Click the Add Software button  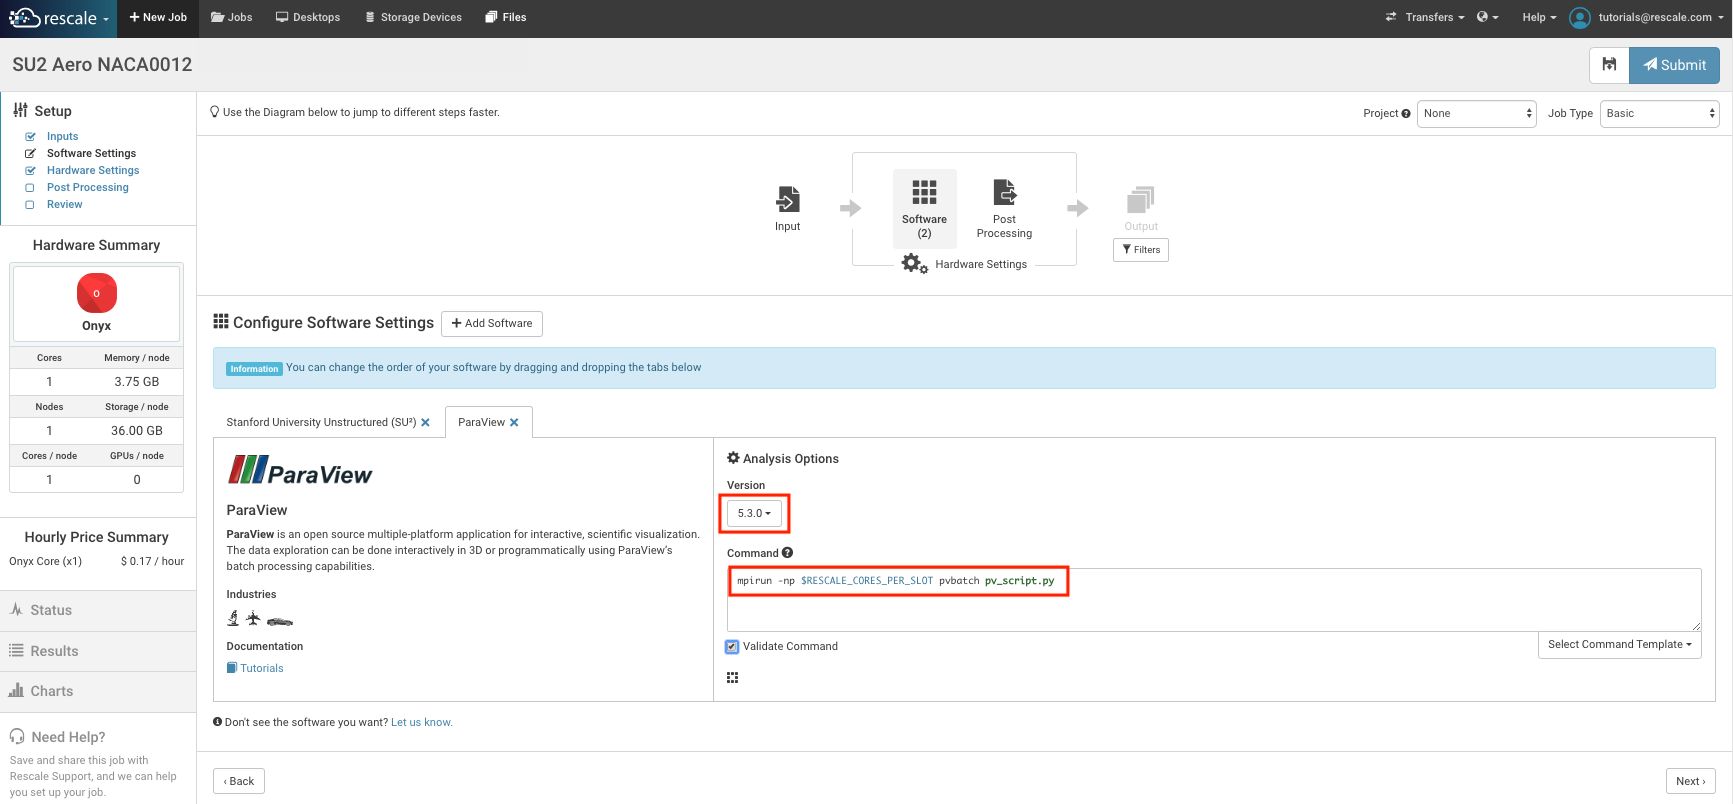492,324
